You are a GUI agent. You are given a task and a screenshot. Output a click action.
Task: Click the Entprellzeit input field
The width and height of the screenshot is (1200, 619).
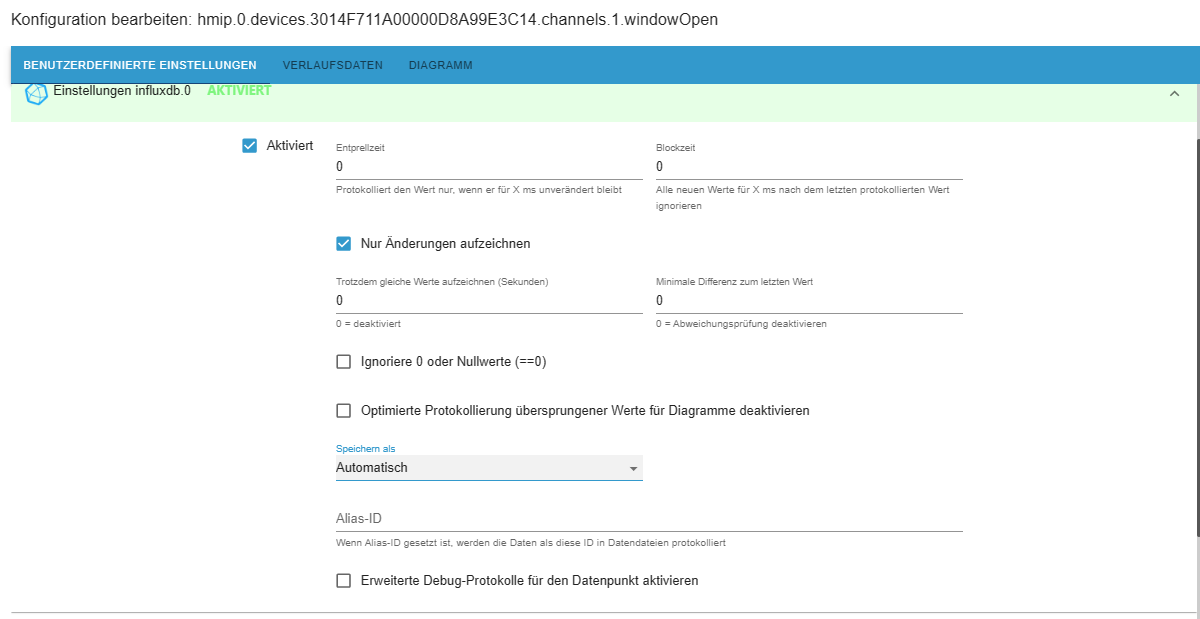pos(488,167)
